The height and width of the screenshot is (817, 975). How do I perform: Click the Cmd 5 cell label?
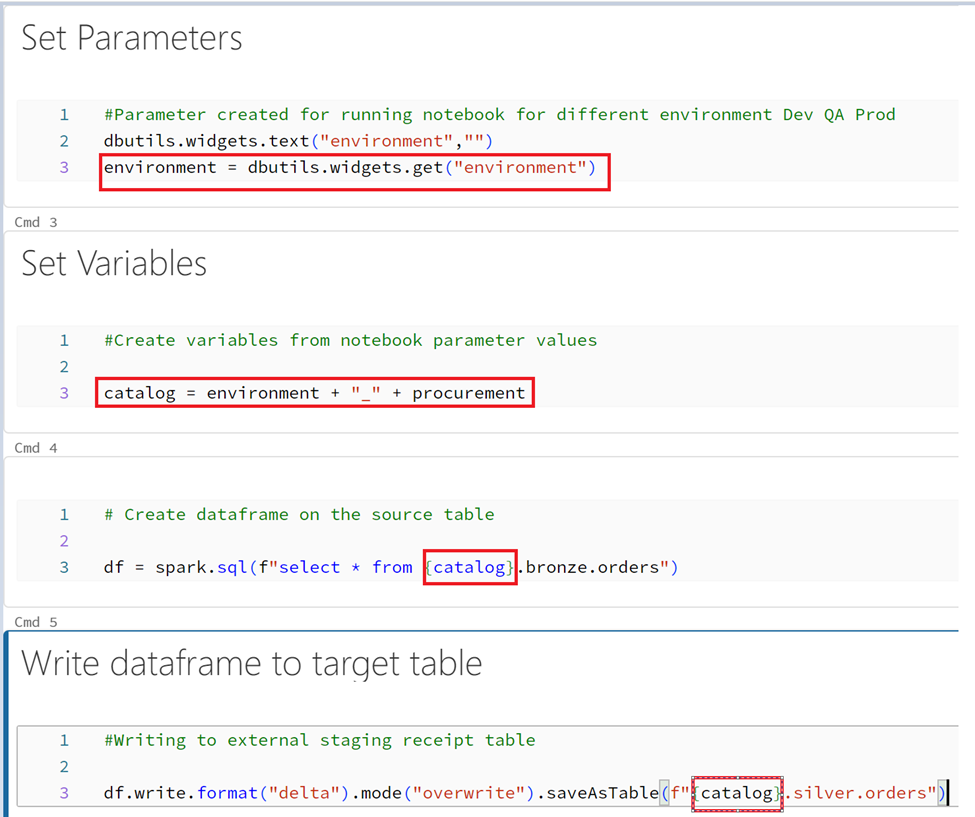coord(35,622)
